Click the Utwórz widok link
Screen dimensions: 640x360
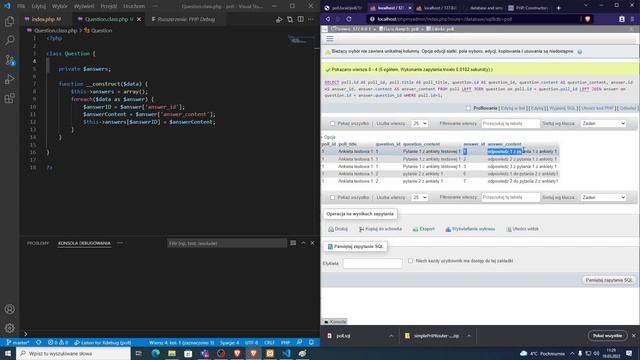coord(522,229)
